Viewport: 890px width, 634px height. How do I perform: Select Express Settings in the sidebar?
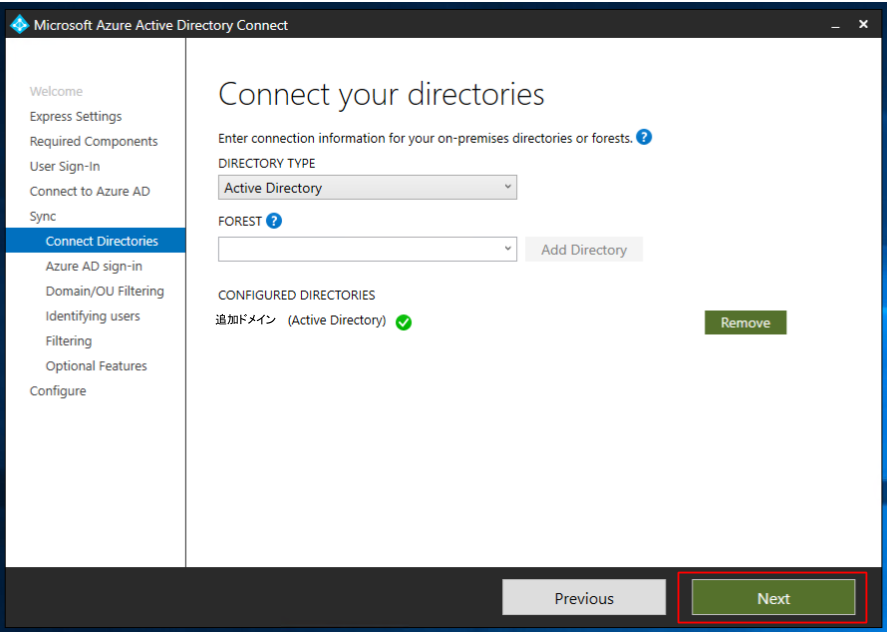75,116
